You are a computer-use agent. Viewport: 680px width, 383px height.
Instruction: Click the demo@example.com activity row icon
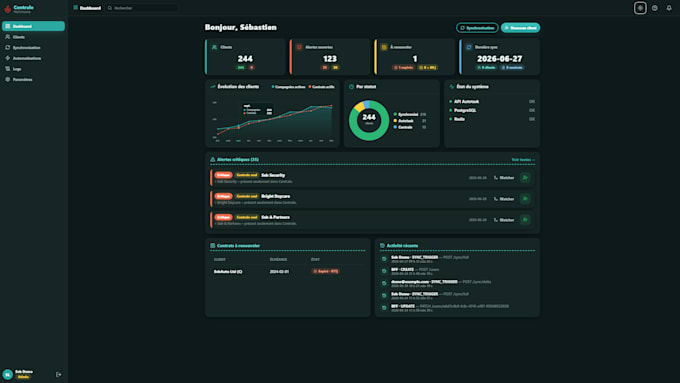(384, 283)
